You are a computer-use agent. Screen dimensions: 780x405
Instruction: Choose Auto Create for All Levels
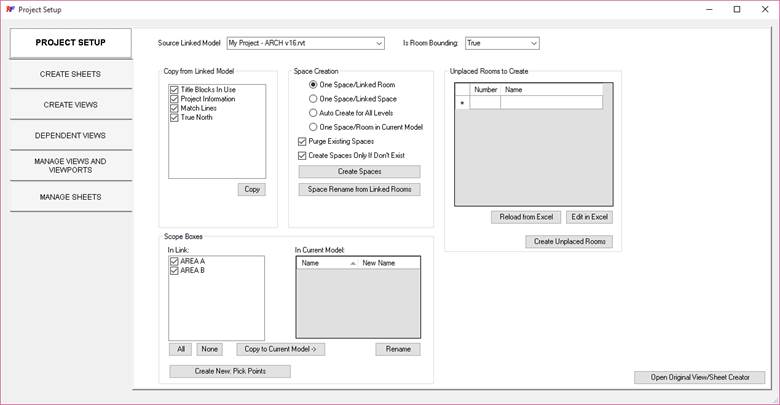click(313, 113)
